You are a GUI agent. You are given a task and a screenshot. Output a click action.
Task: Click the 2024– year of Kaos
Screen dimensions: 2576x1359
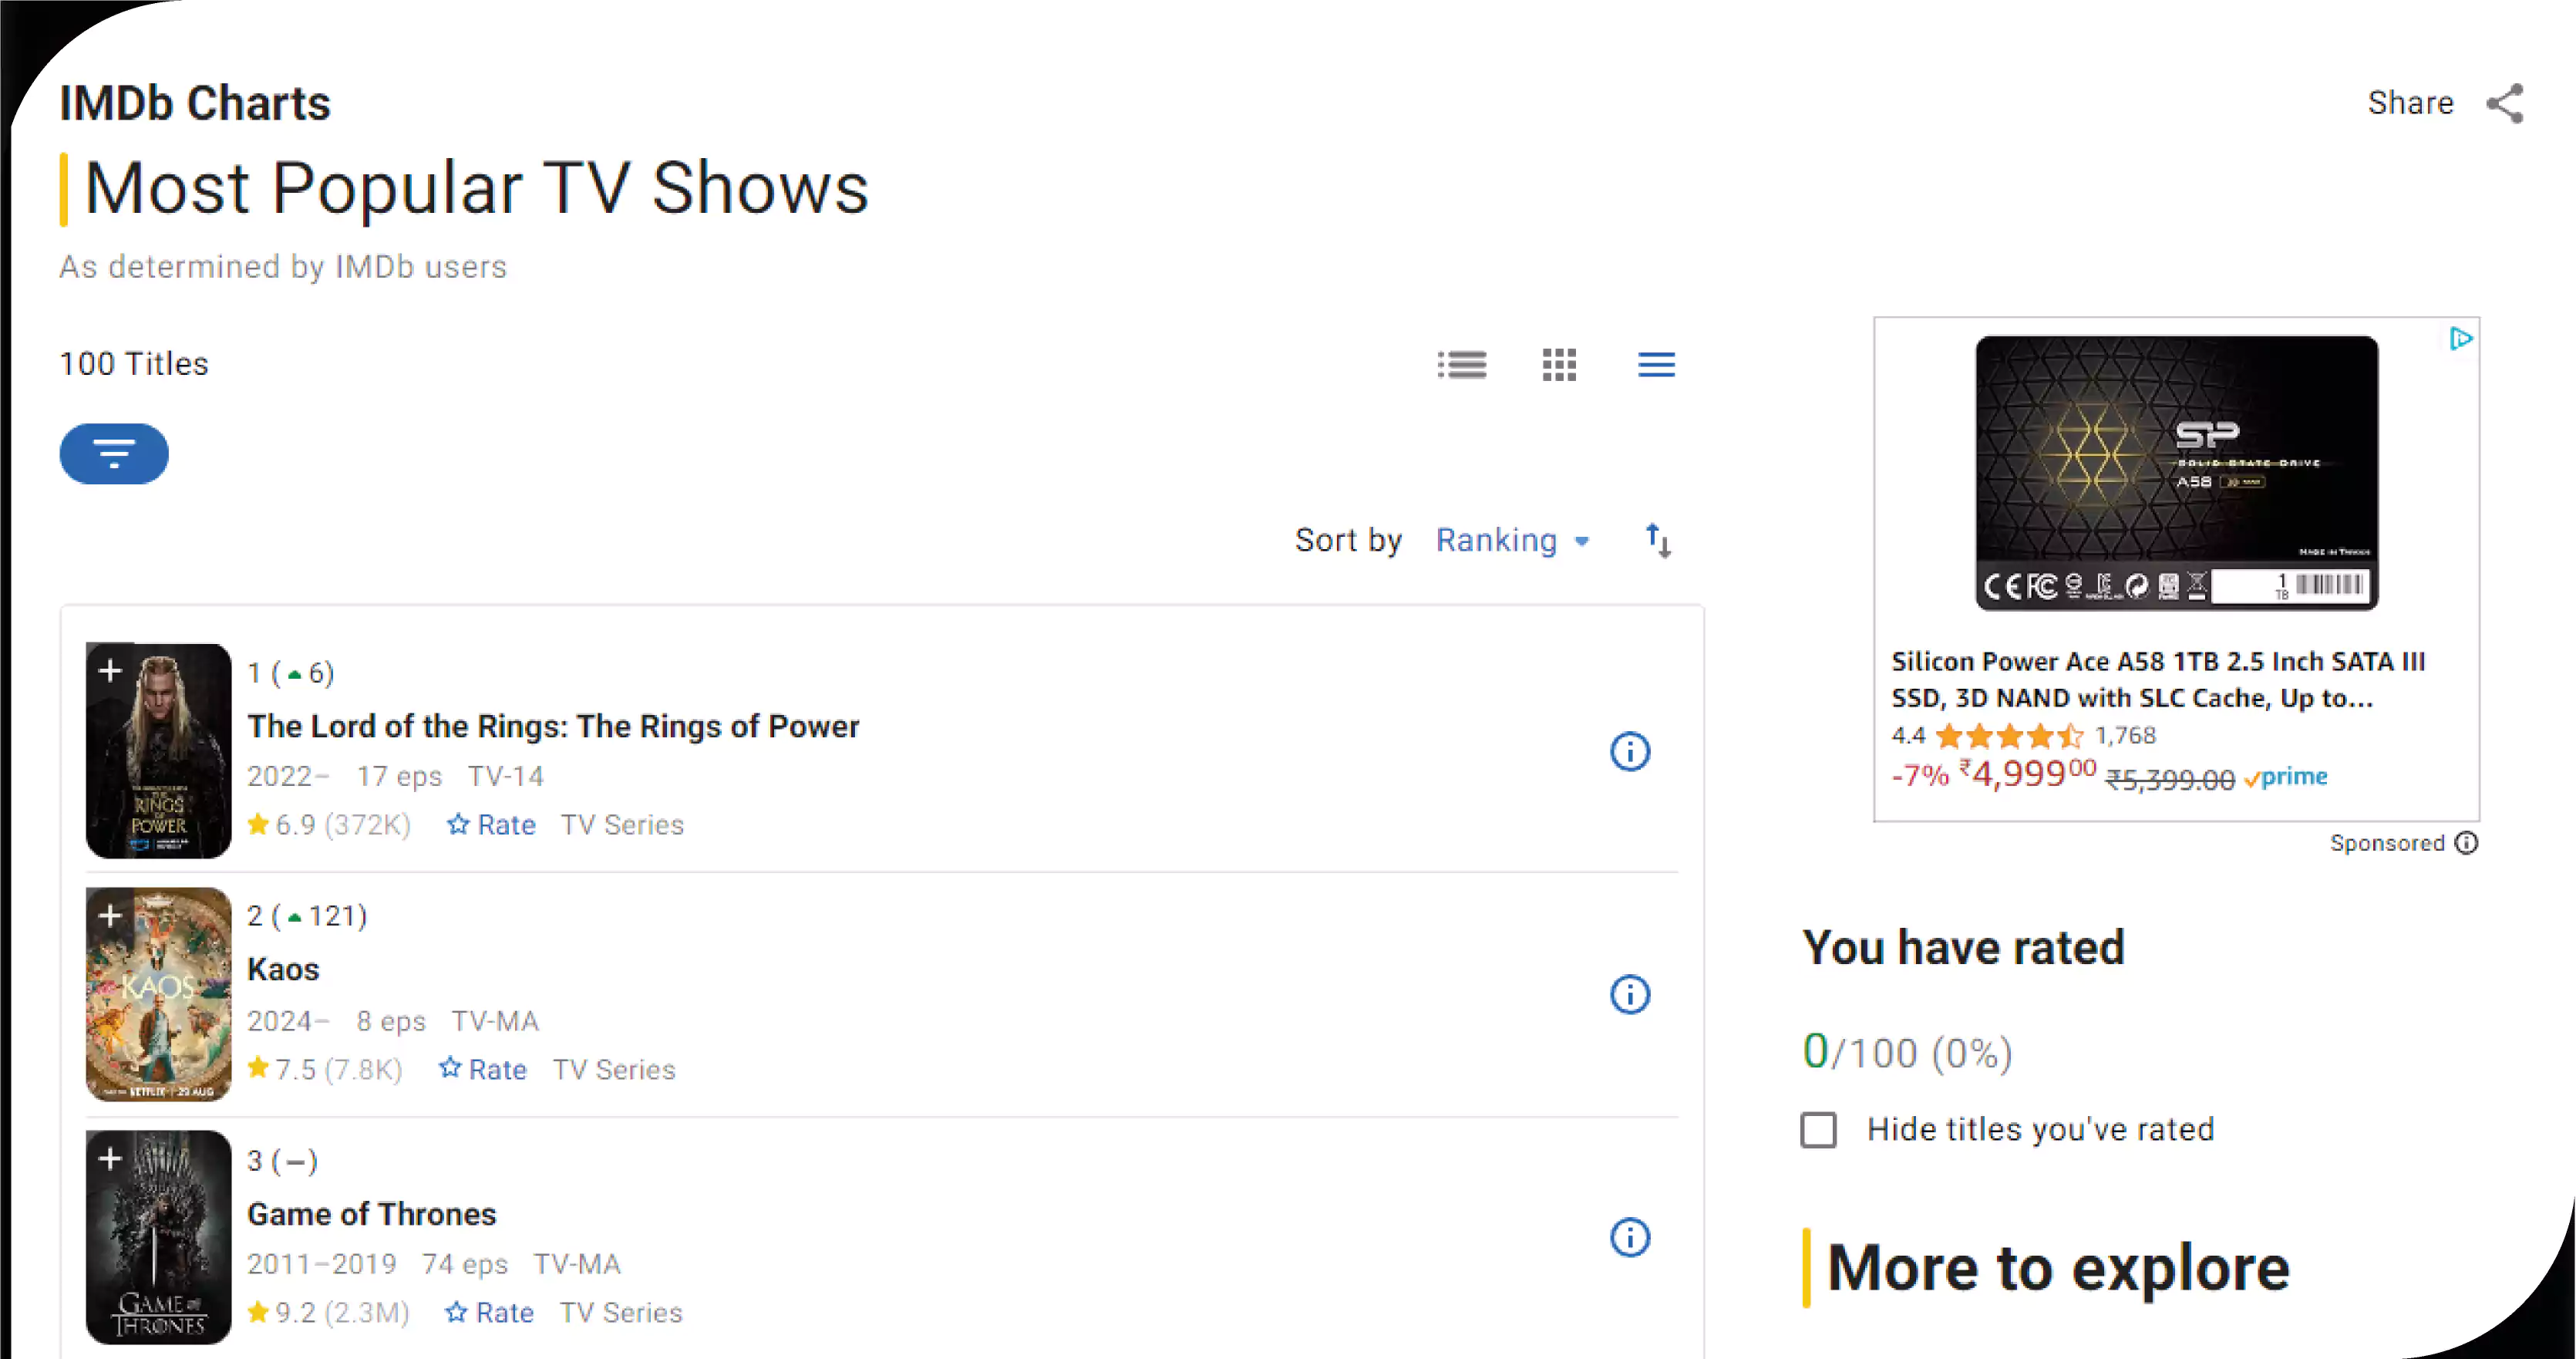point(288,1021)
